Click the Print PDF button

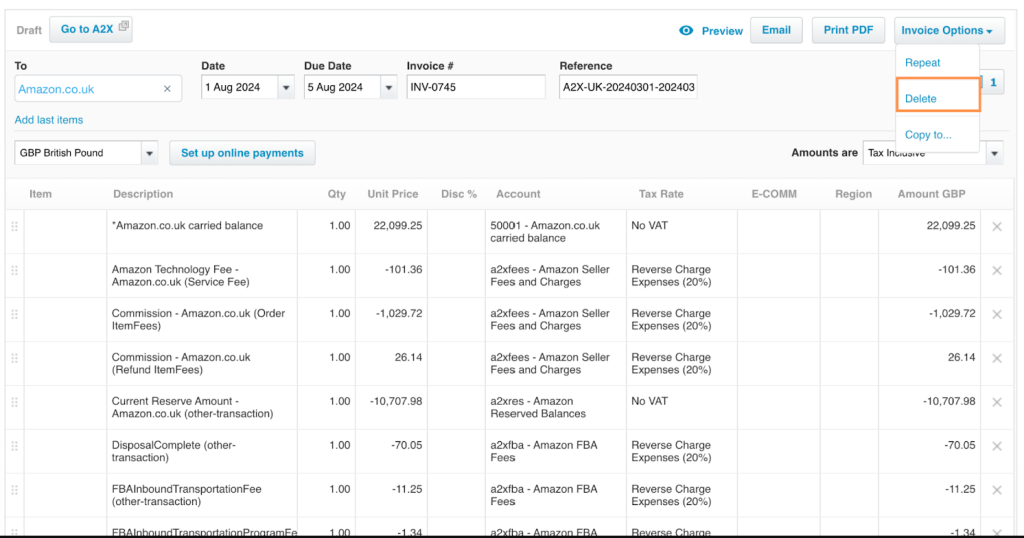pyautogui.click(x=848, y=30)
